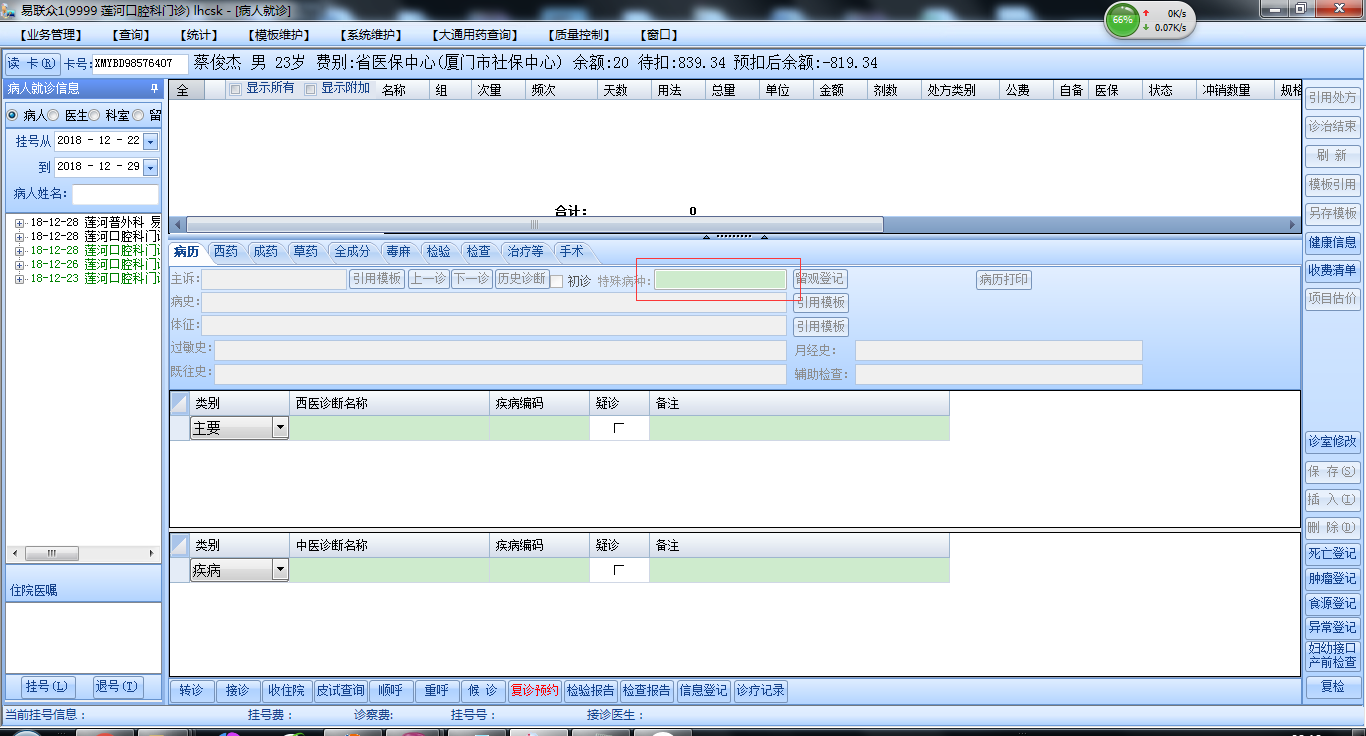
Task: Expand the green 18-12-28 莲河口腔科 tree node
Action: (19, 251)
